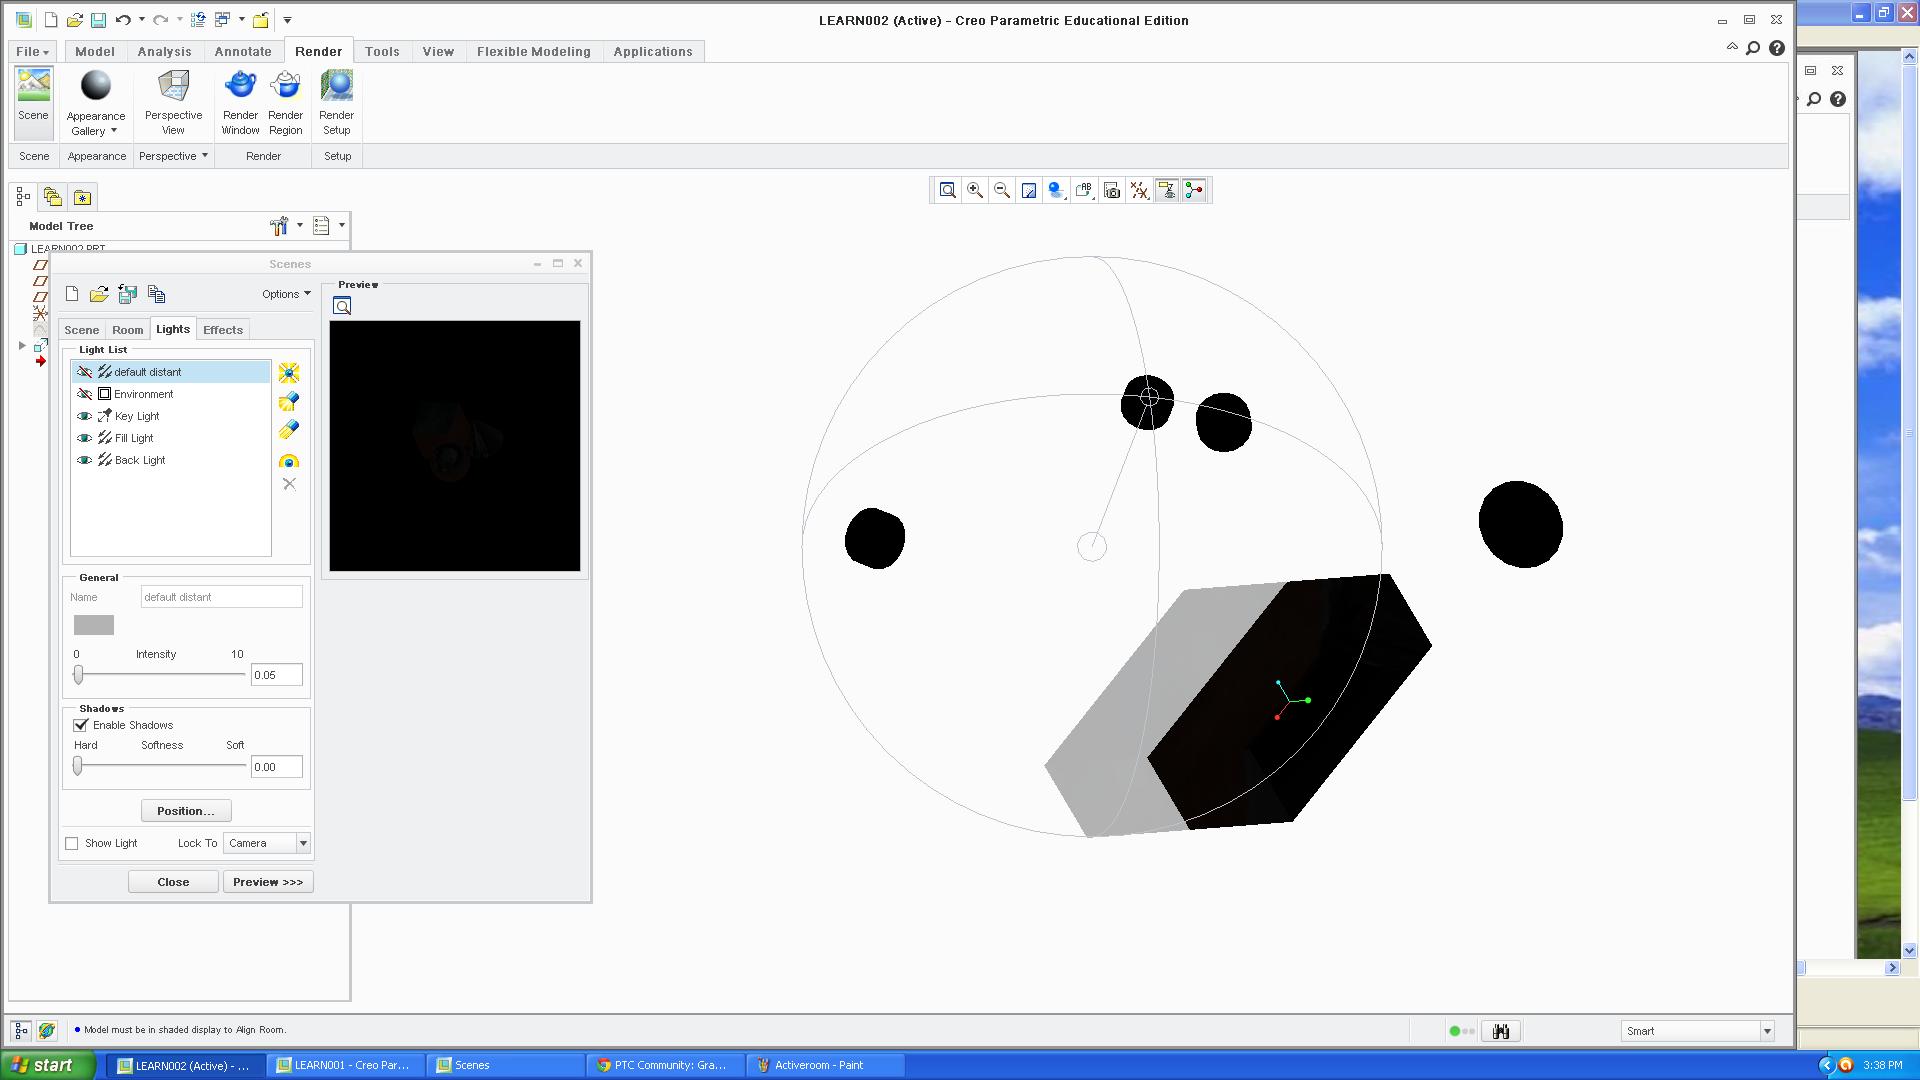Click the Preview >>> button

click(x=268, y=882)
